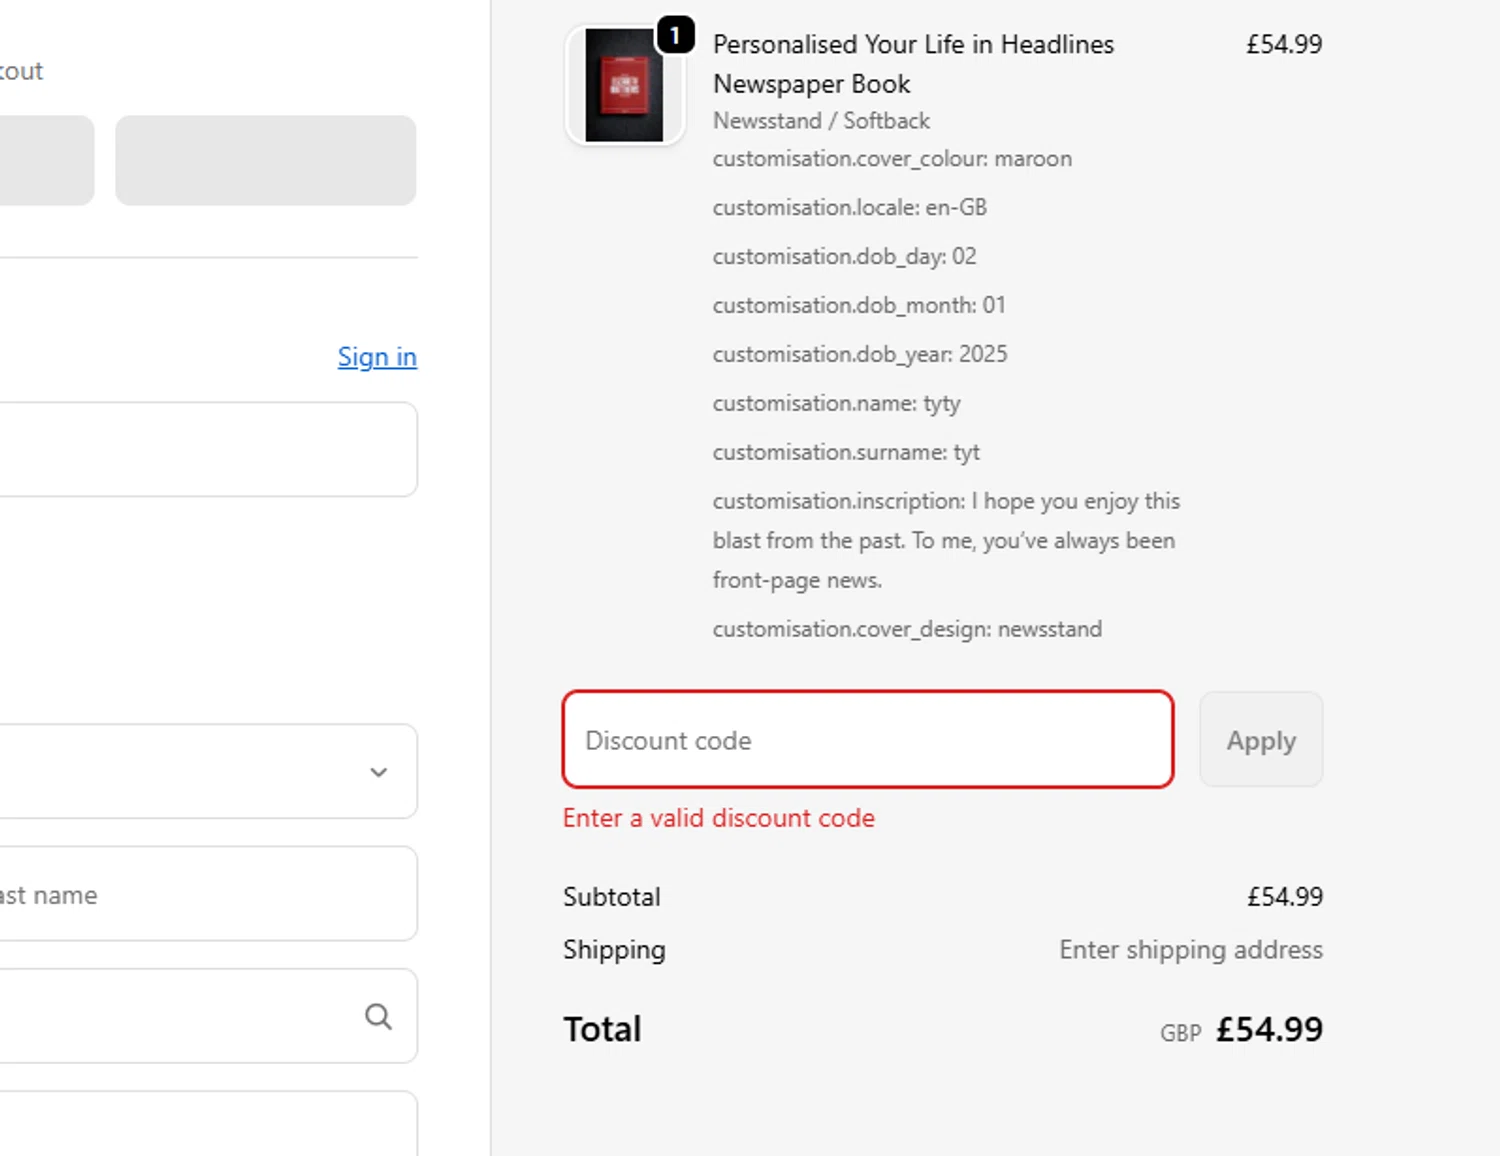The height and width of the screenshot is (1156, 1500).
Task: Click inside the address search text field
Action: [x=170, y=1016]
